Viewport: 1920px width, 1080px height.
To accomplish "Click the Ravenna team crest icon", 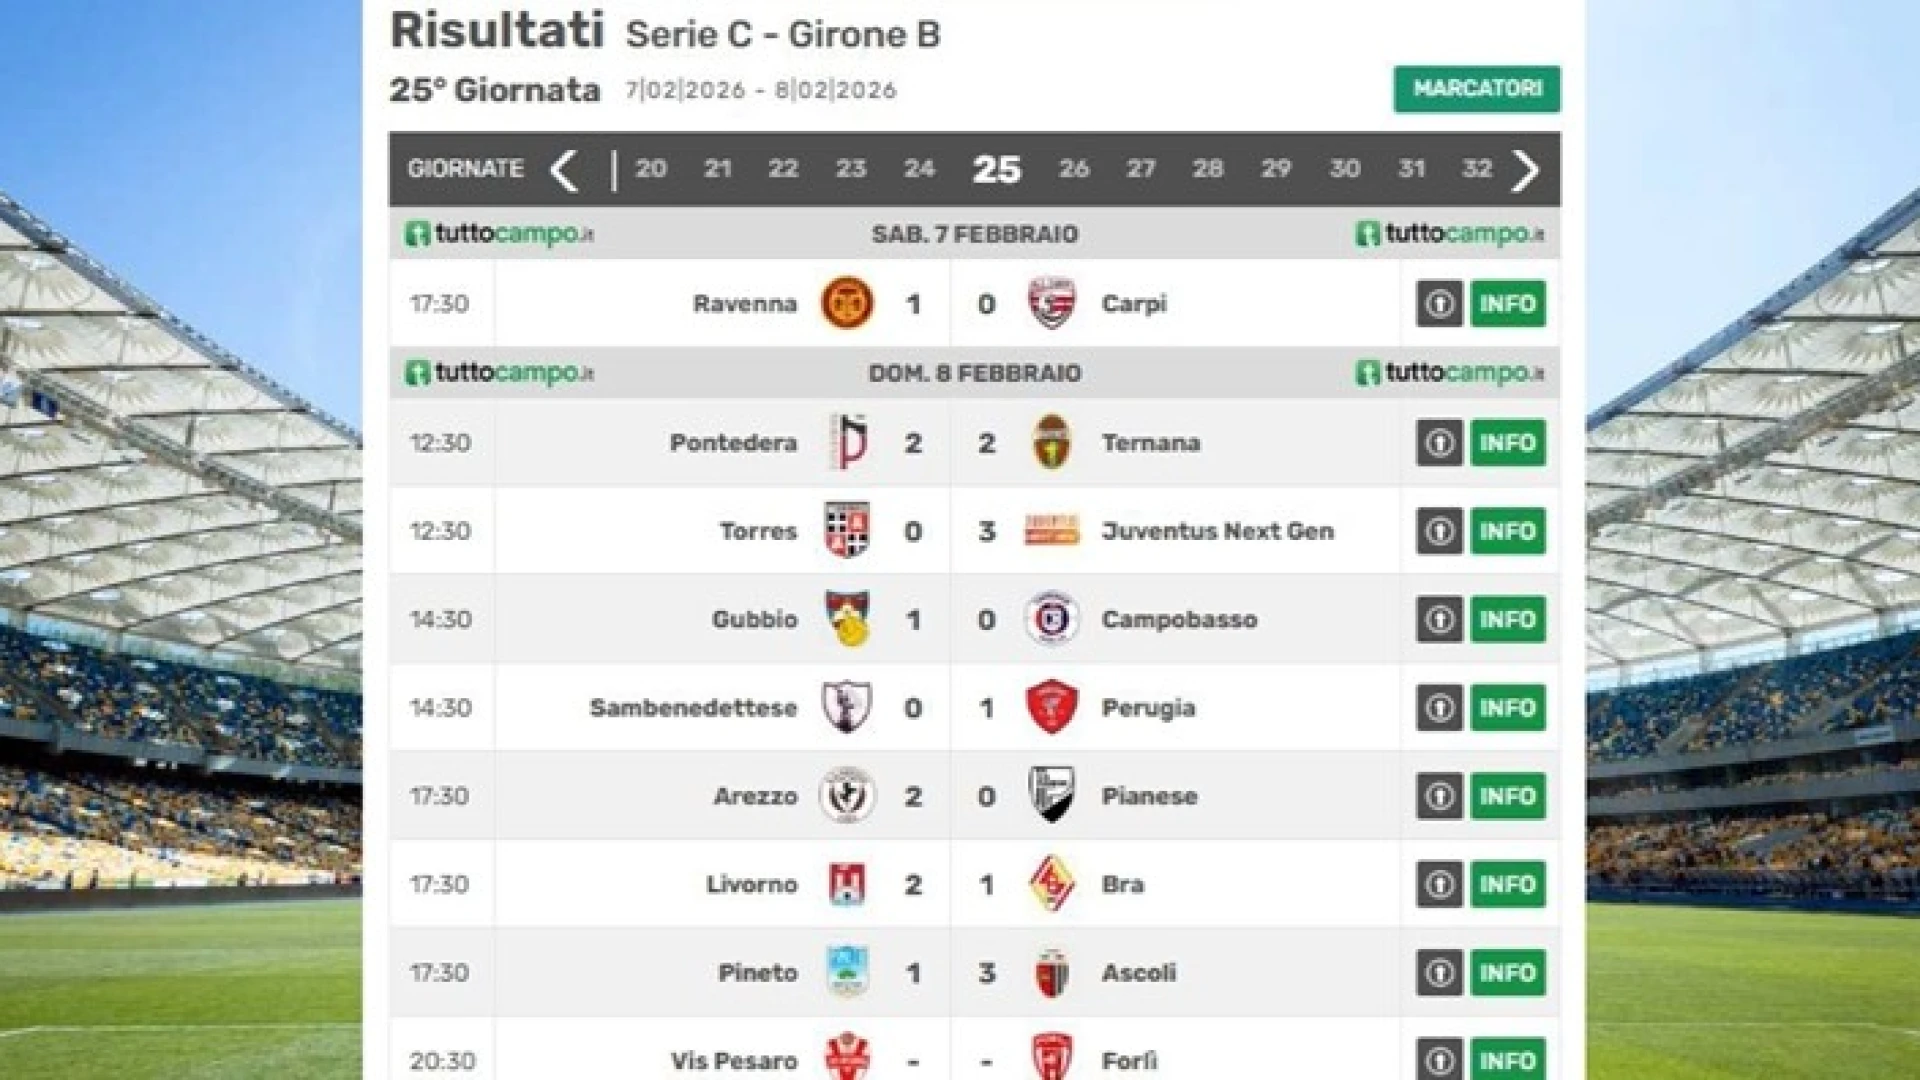I will pyautogui.click(x=847, y=303).
